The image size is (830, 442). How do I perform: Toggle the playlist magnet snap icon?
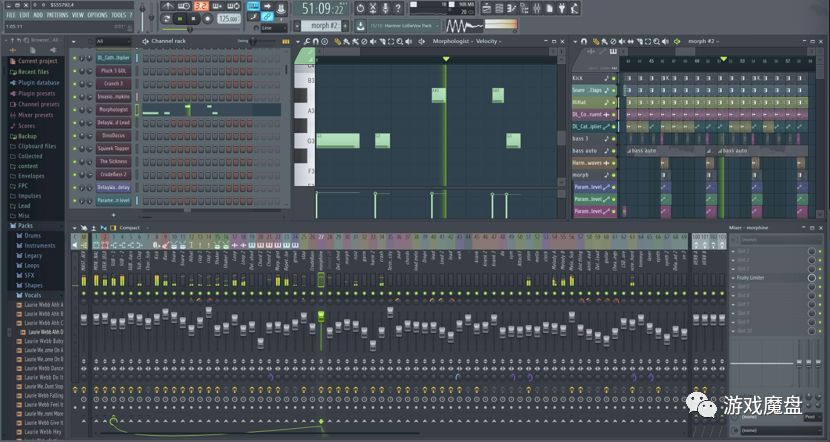pos(583,41)
